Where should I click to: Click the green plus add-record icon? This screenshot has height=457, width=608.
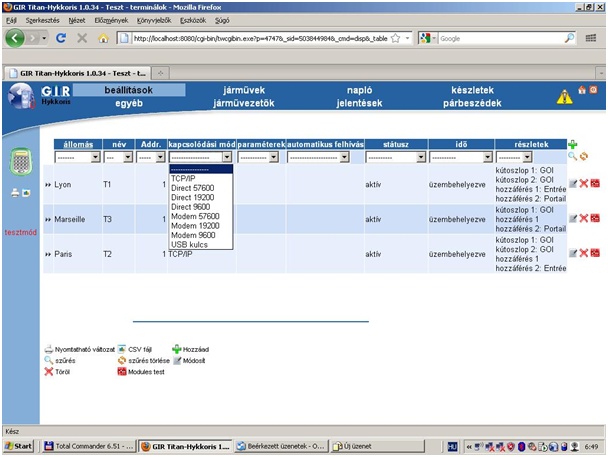pos(572,145)
